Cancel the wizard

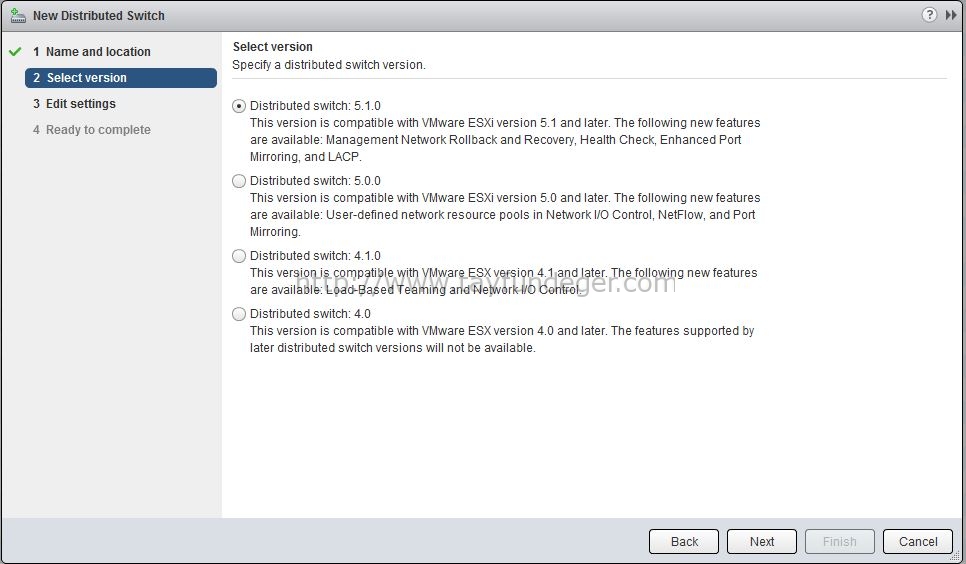tap(918, 541)
